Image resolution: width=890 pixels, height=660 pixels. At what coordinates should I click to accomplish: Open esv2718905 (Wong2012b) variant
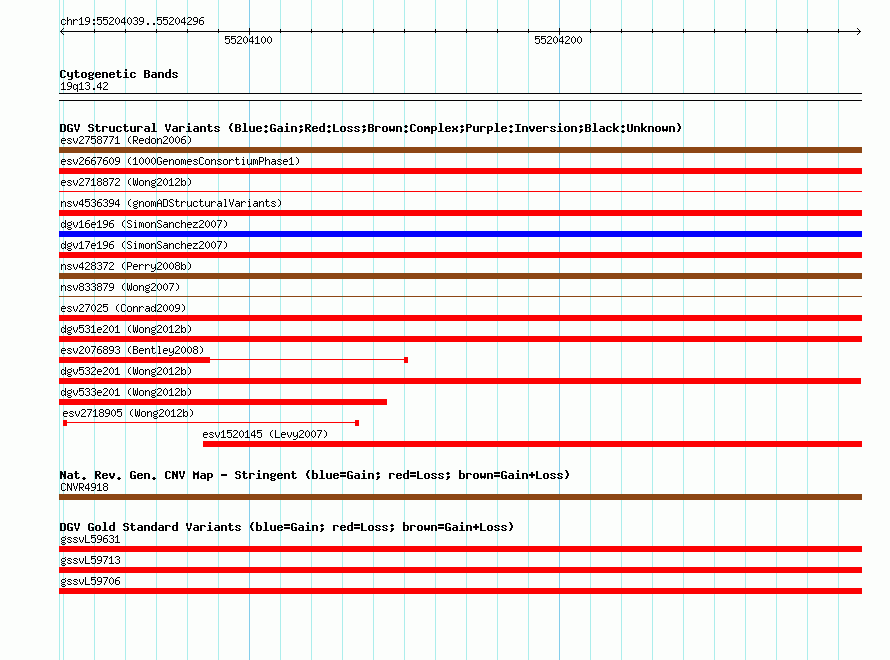click(x=128, y=413)
